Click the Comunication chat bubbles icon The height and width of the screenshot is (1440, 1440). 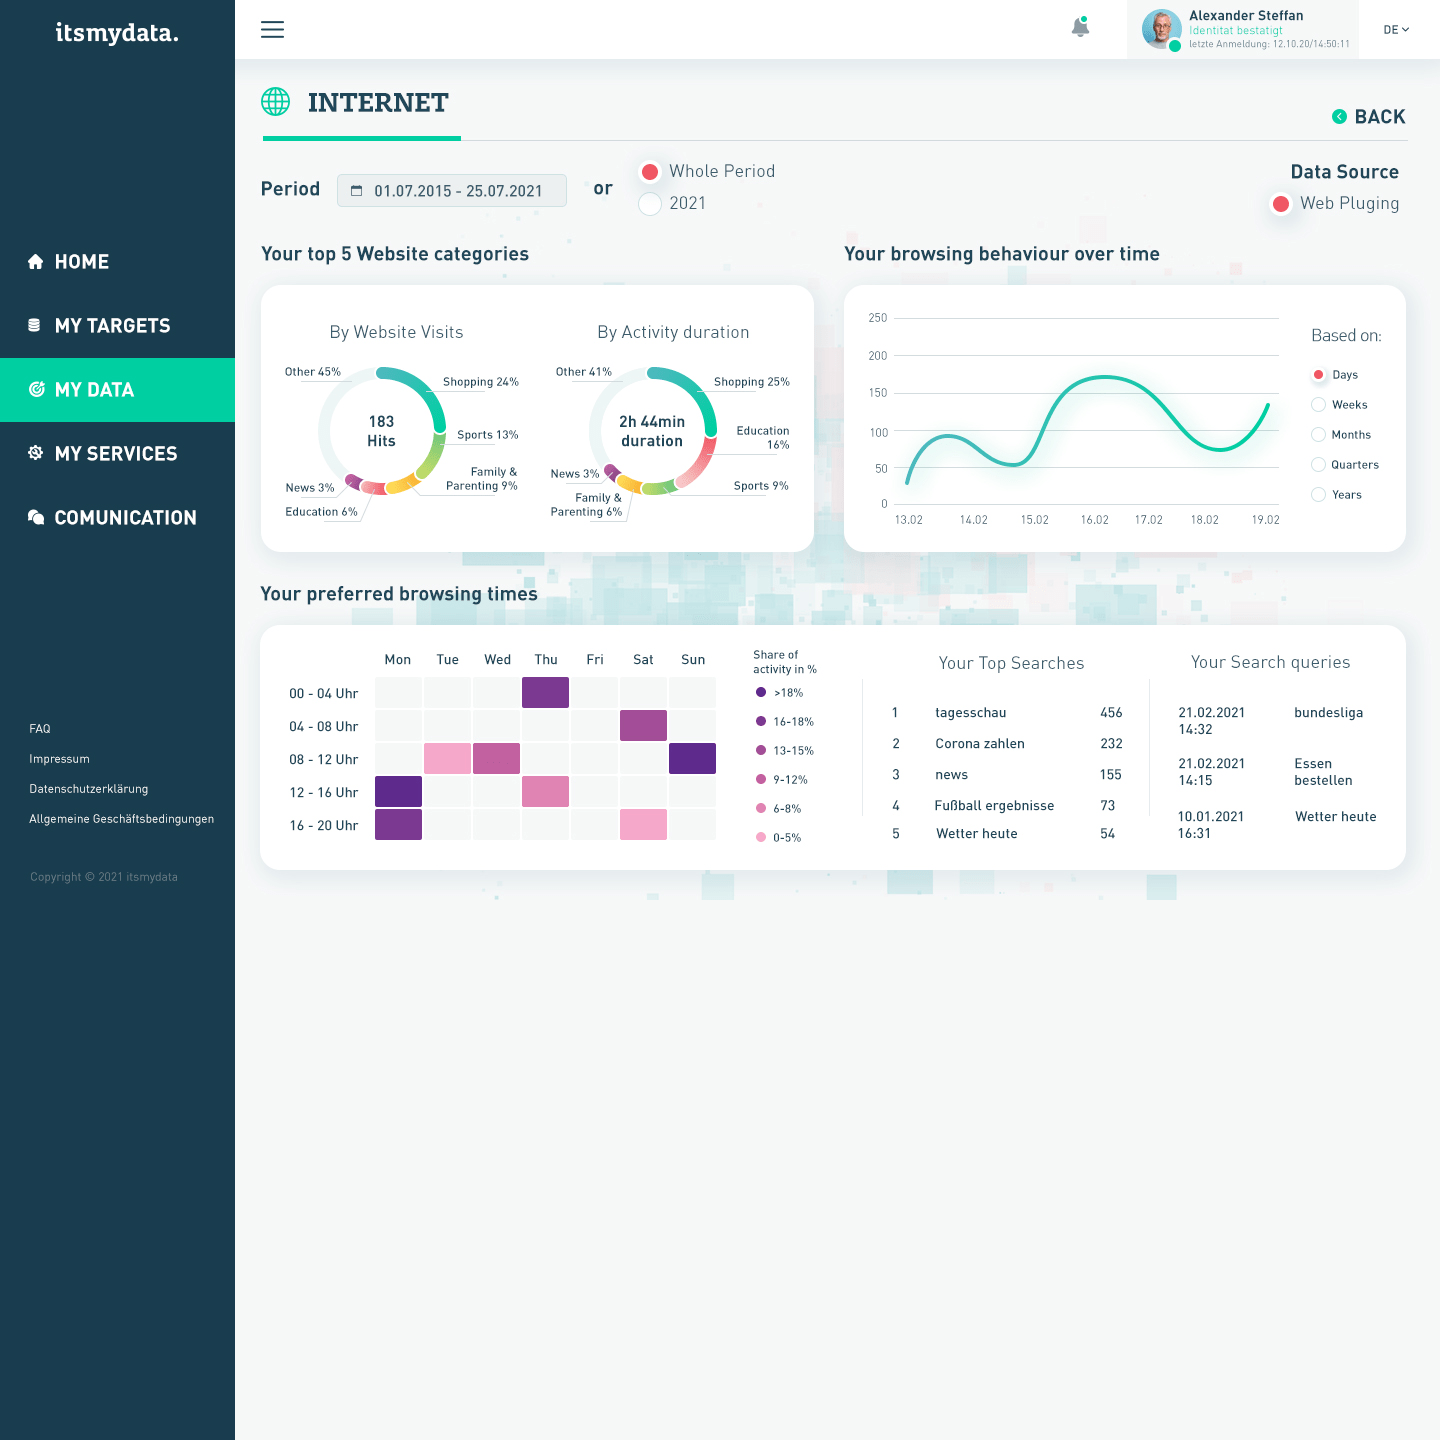coord(36,517)
